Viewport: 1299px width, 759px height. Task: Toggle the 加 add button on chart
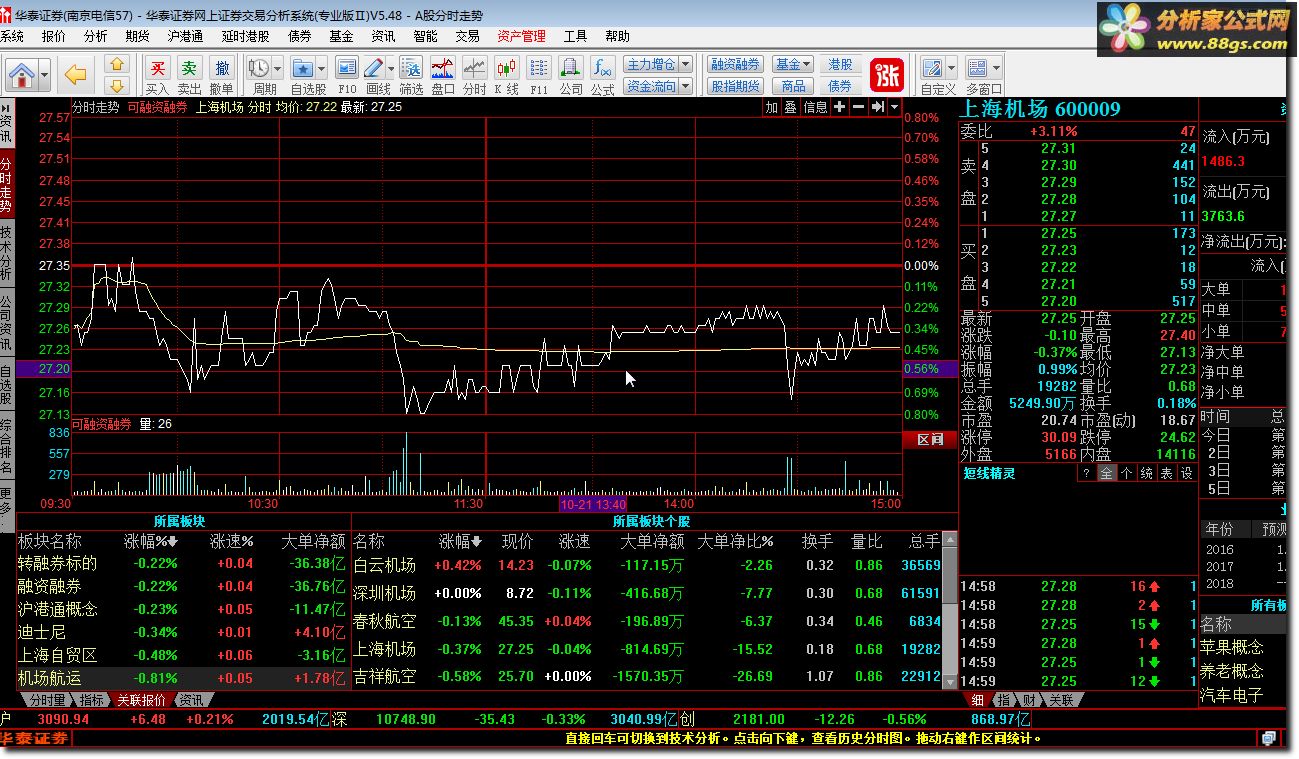click(x=771, y=107)
